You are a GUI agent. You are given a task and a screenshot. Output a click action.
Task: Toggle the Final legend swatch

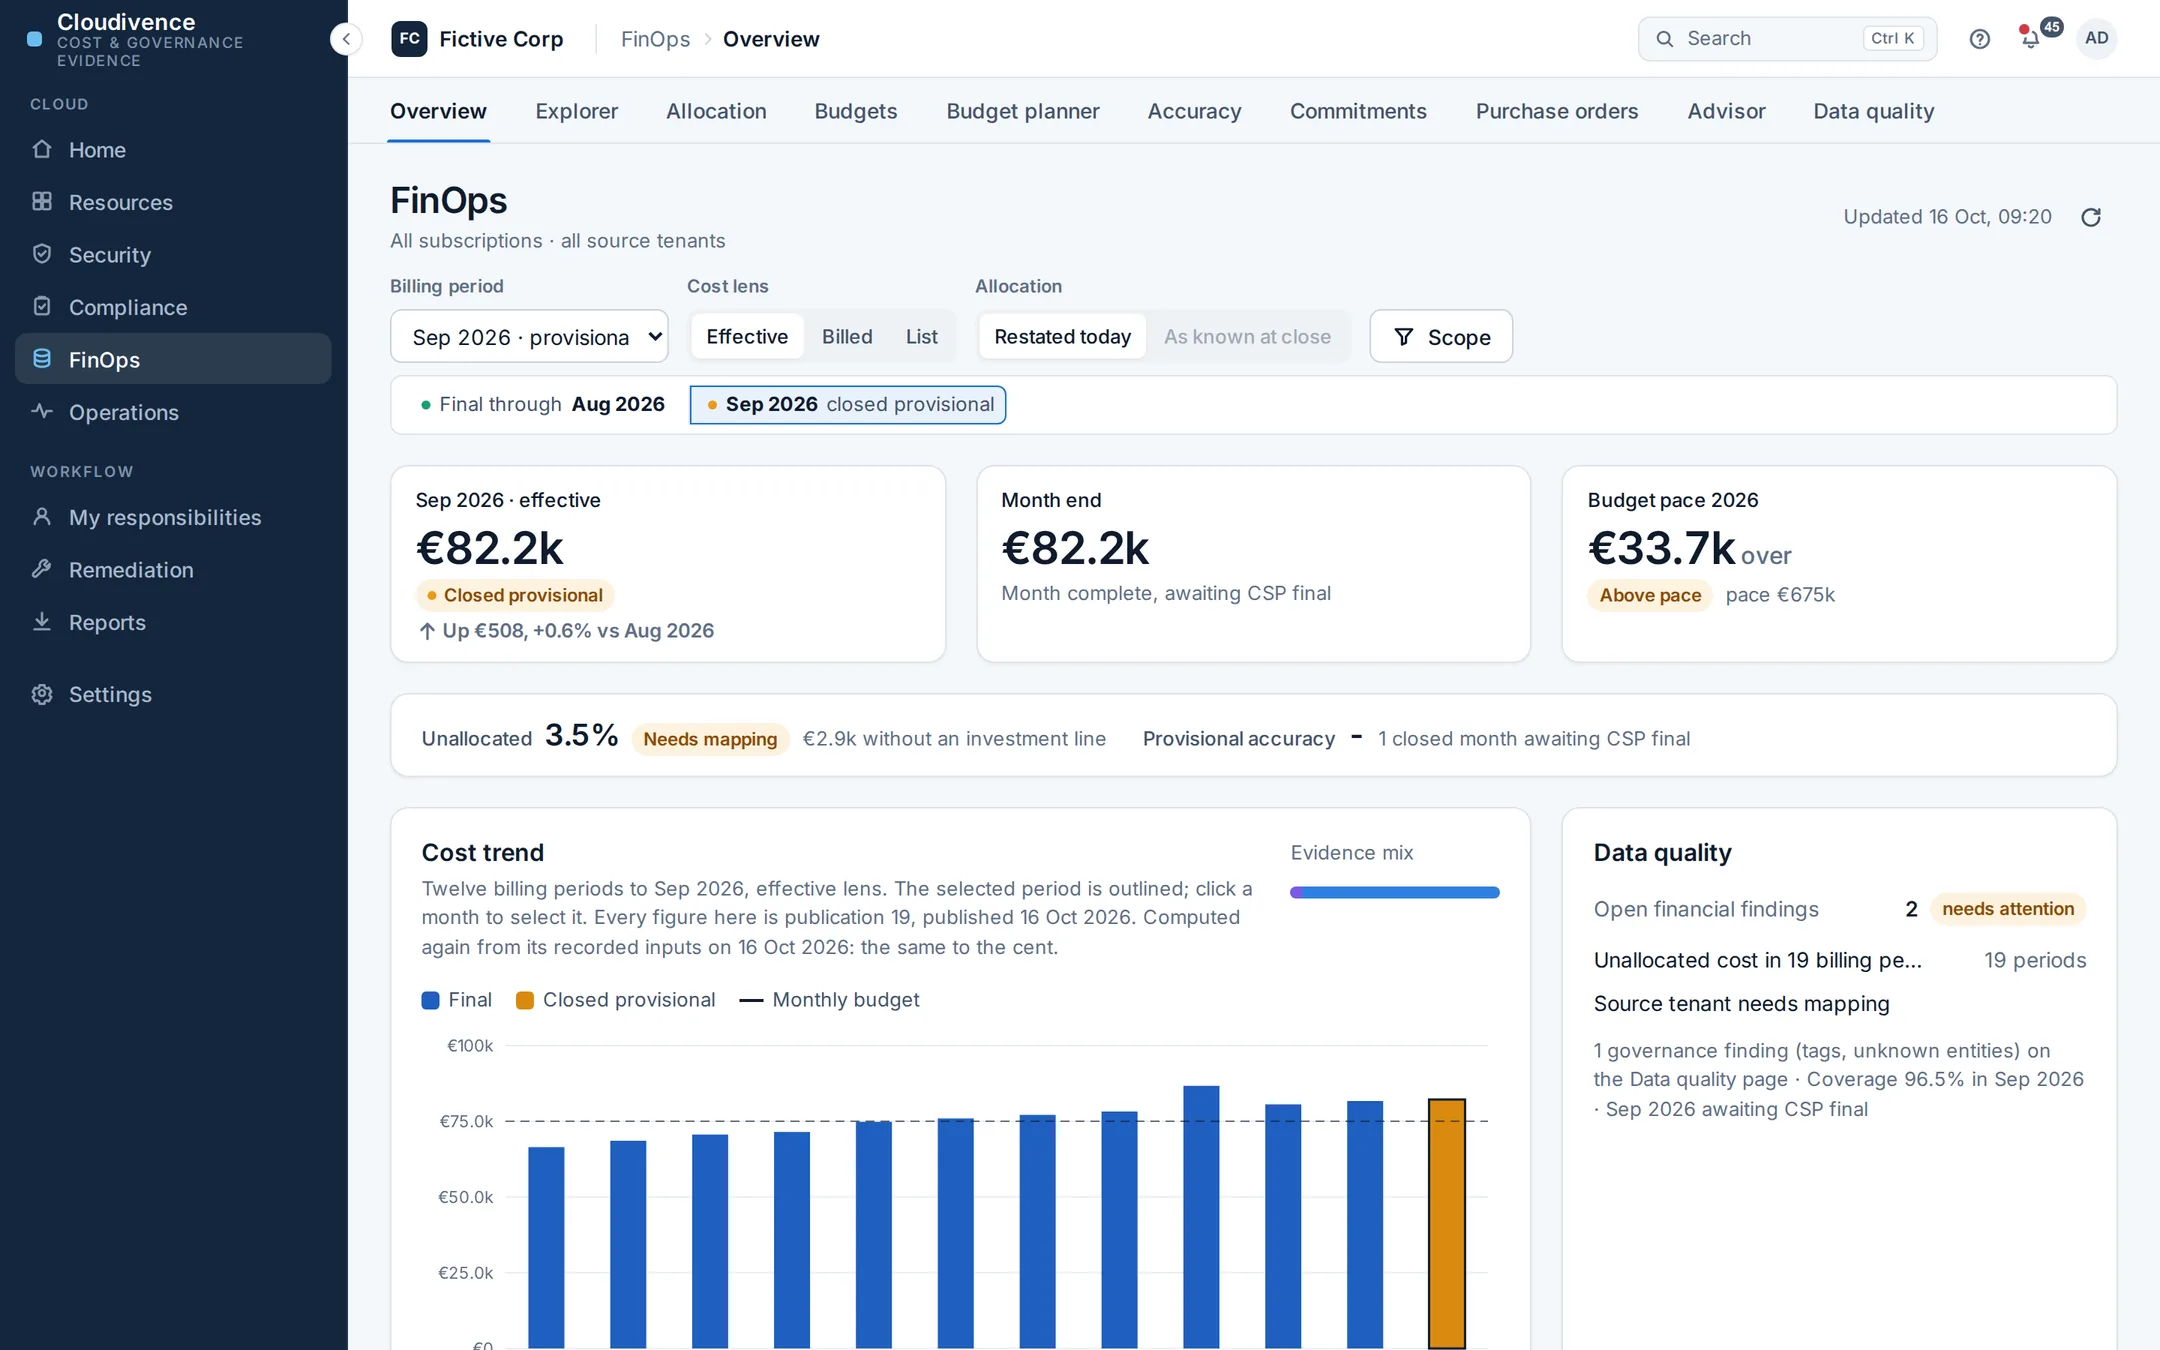(x=431, y=1000)
